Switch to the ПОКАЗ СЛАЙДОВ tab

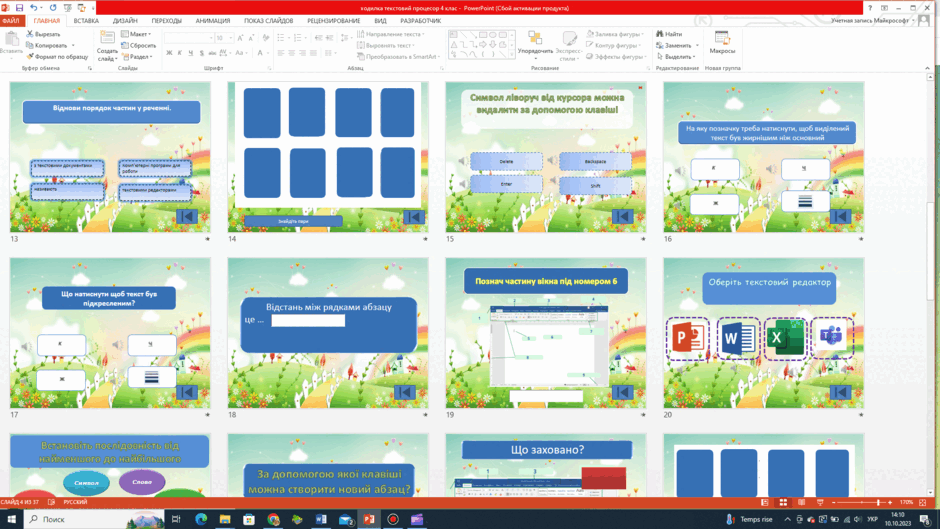(x=268, y=20)
